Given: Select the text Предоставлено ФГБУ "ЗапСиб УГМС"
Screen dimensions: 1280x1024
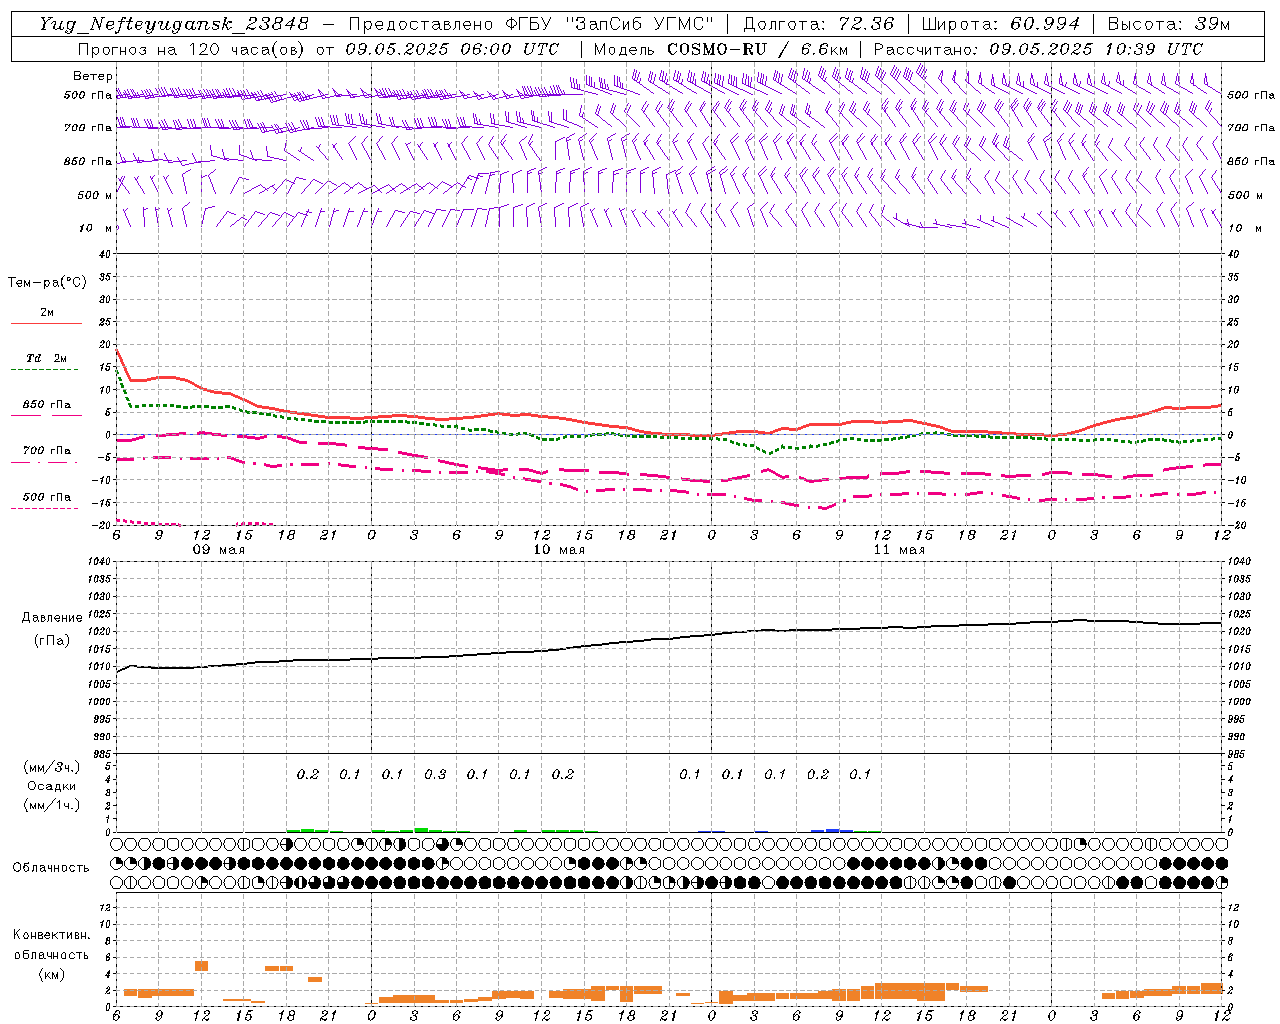Looking at the screenshot, I should [530, 24].
